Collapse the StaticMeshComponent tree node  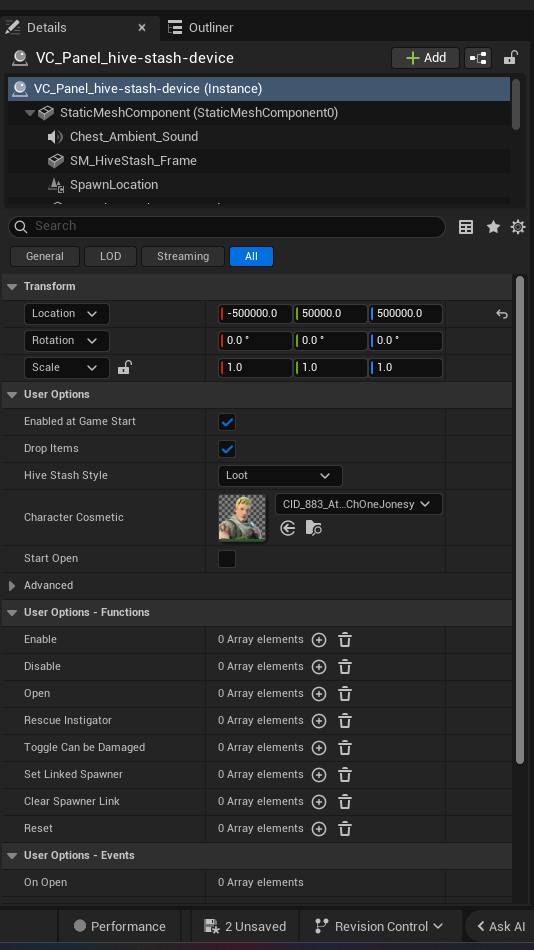point(29,113)
